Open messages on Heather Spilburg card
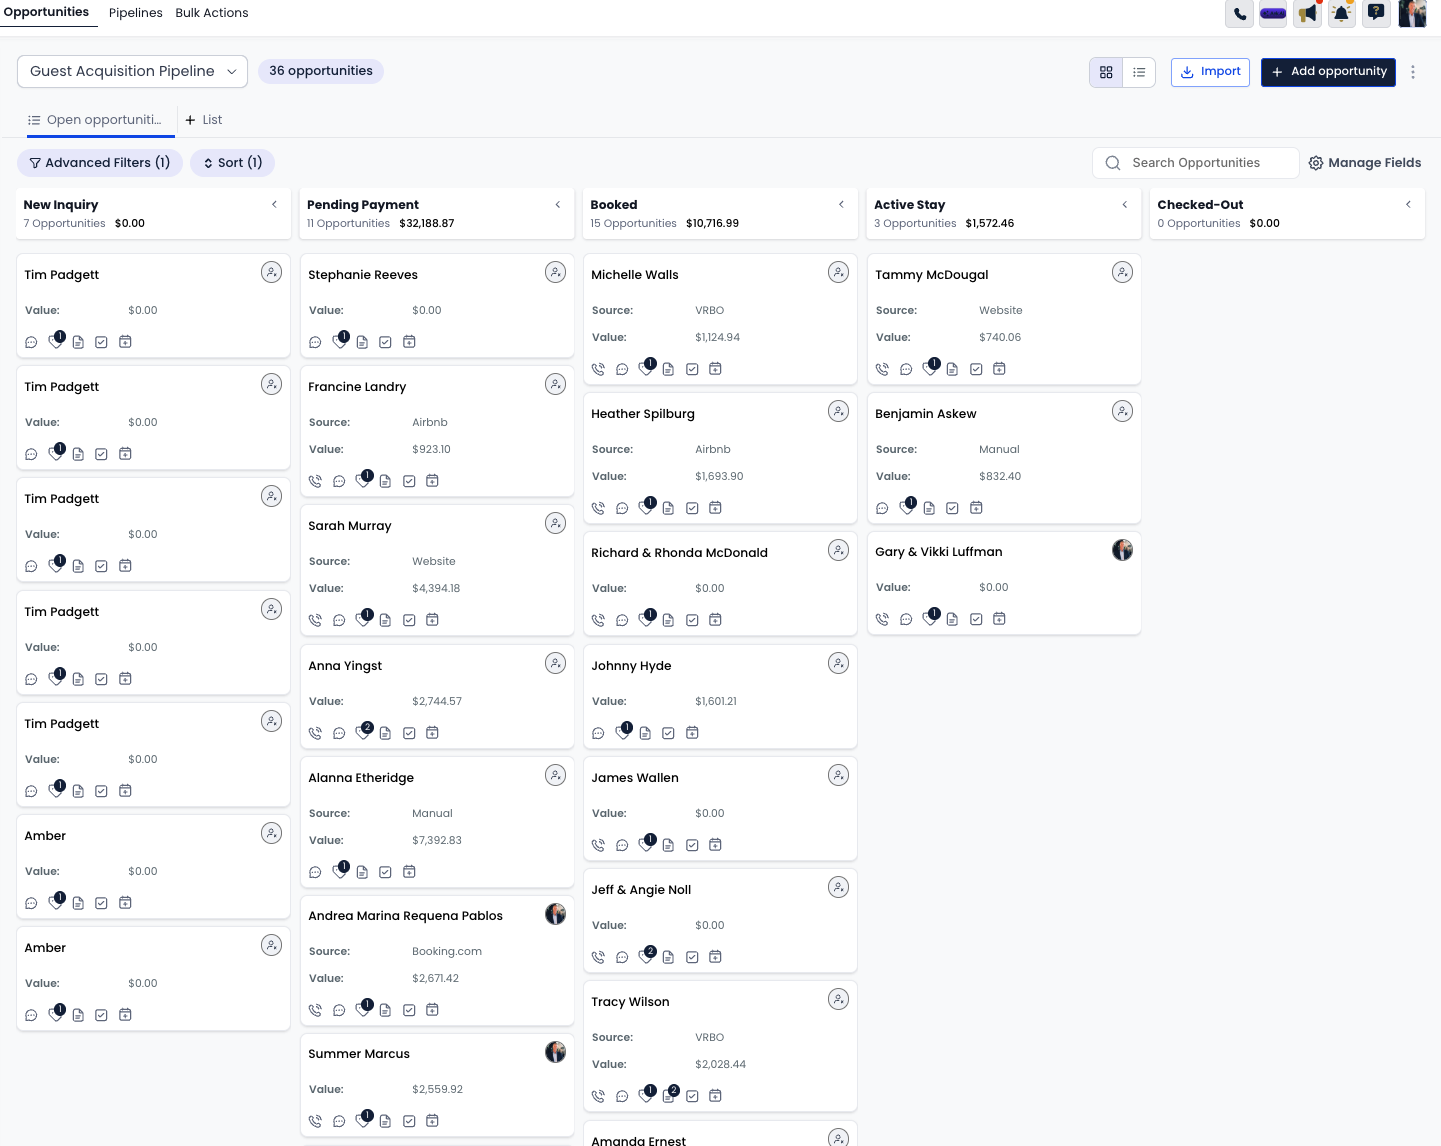The width and height of the screenshot is (1441, 1146). (622, 508)
